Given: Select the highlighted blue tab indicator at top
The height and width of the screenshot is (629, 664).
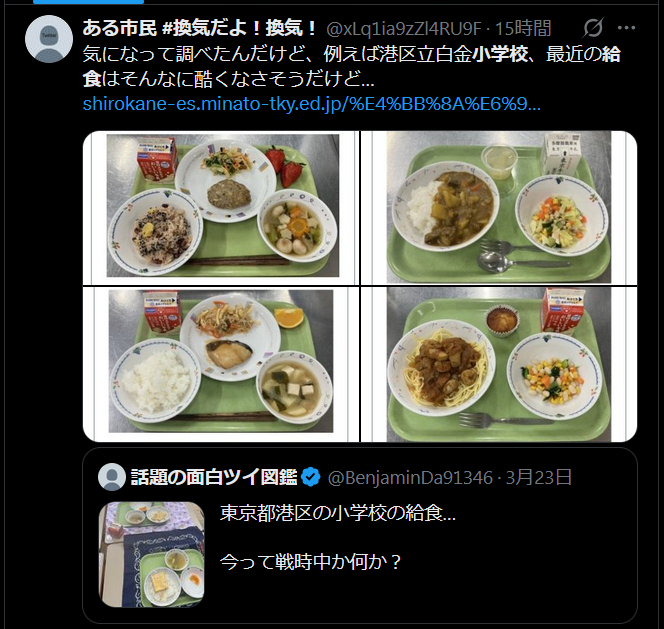Looking at the screenshot, I should (88, 2).
